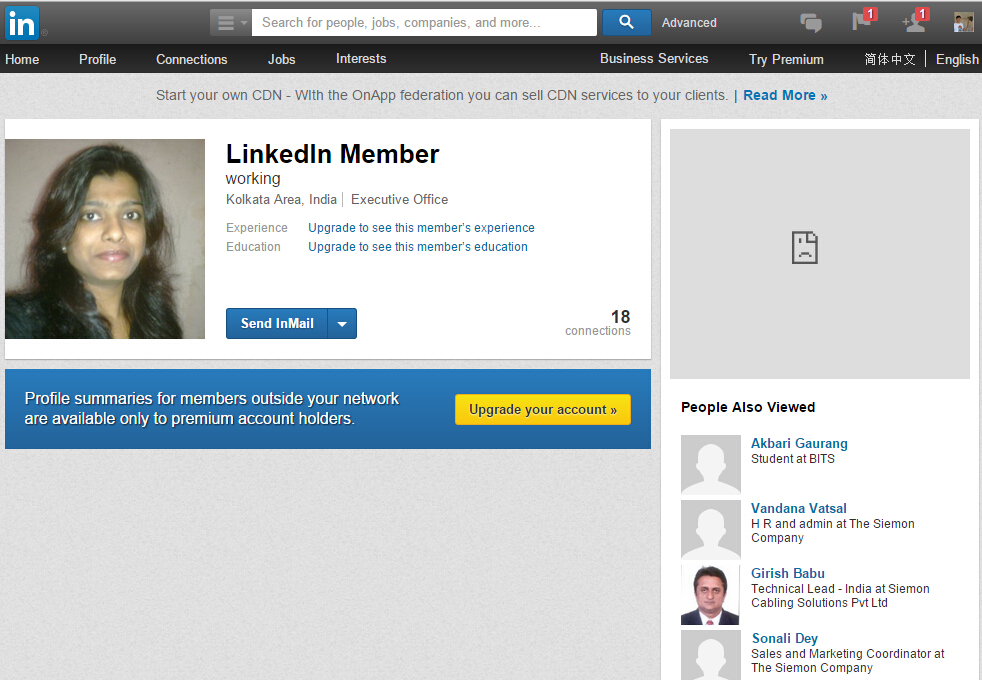Click Girish Babu's profile thumbnail photo
Screen dimensions: 982x680
710,593
